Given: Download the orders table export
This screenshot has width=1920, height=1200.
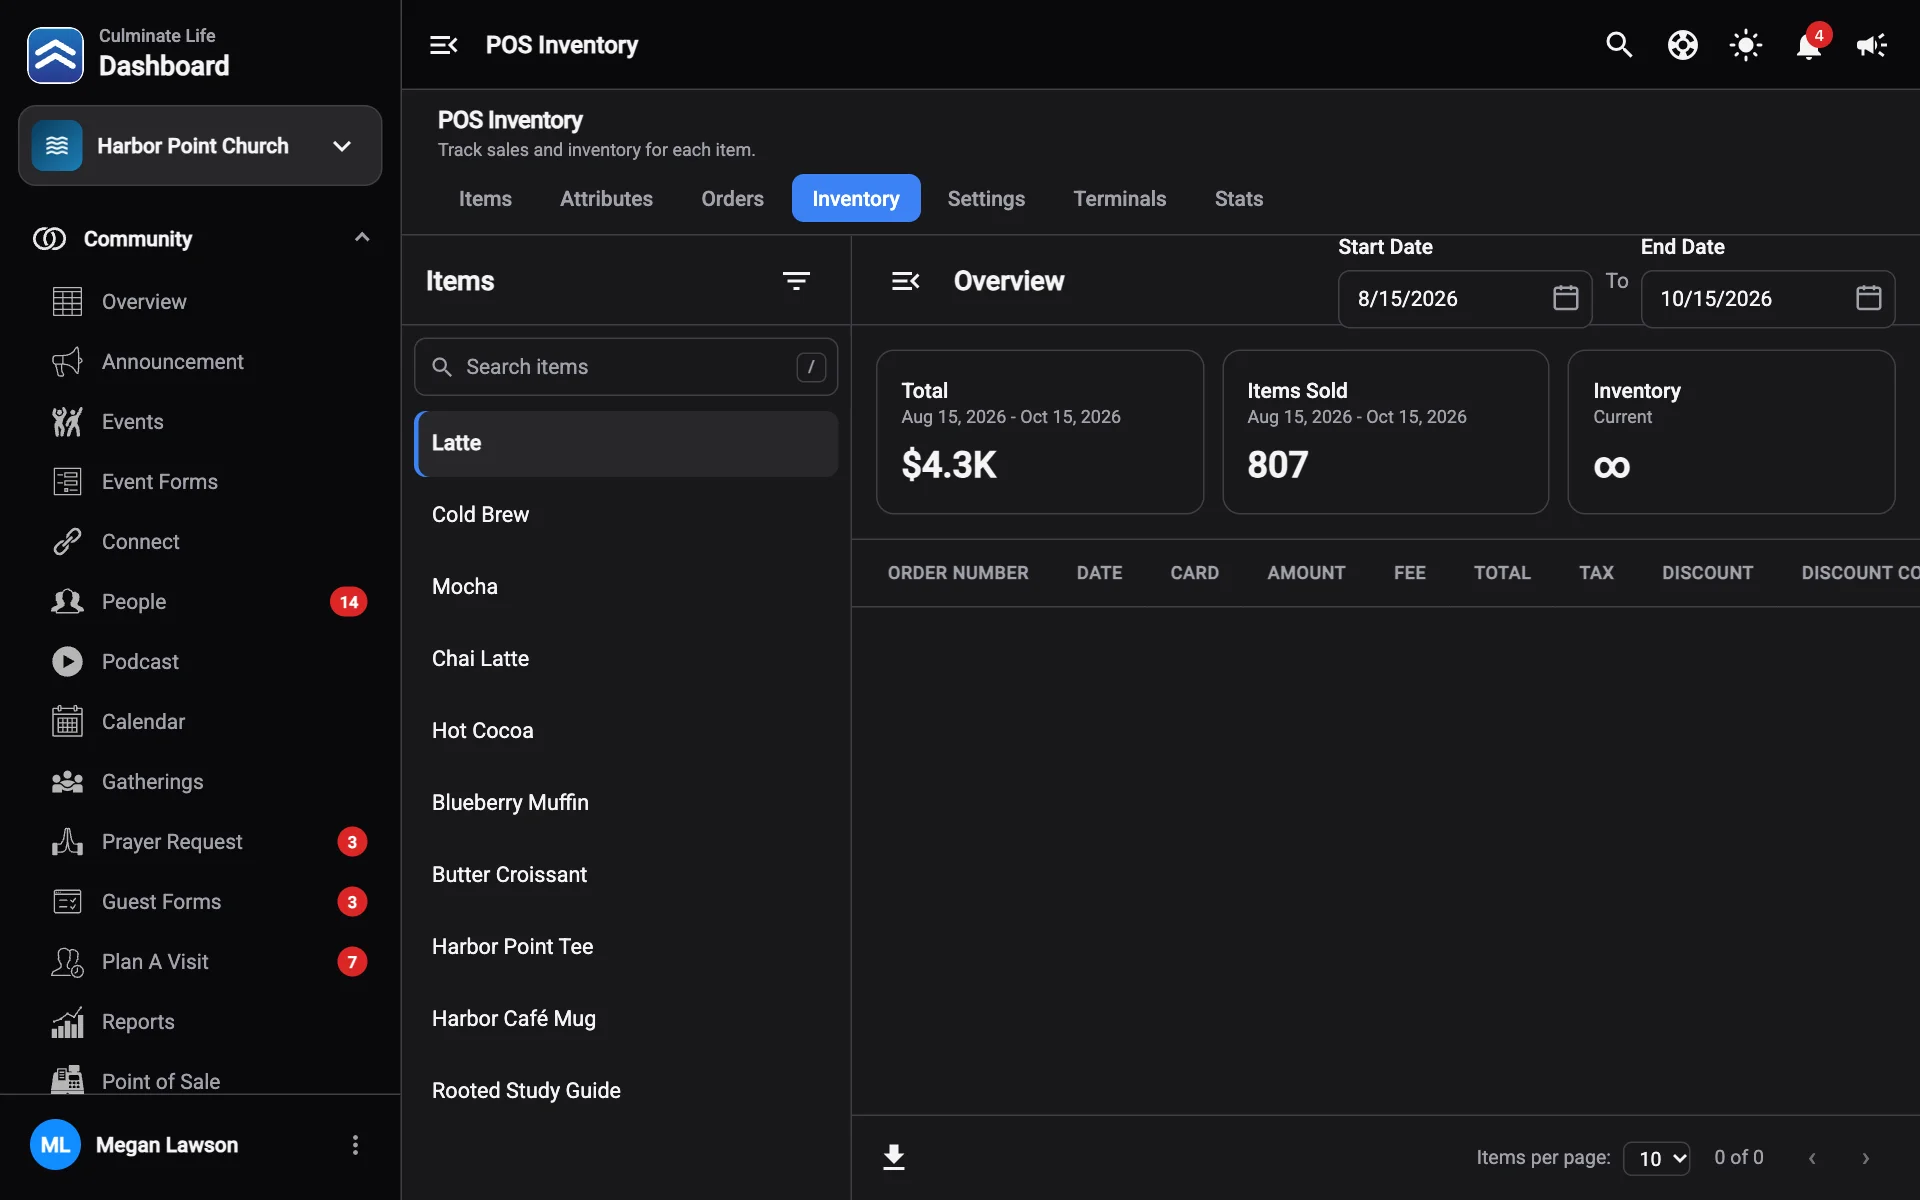Looking at the screenshot, I should point(894,1157).
